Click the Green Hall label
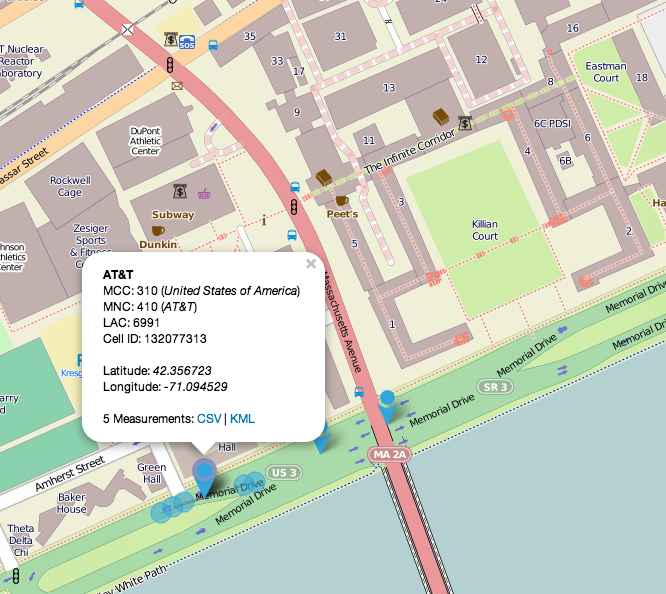Image resolution: width=666 pixels, height=594 pixels. (152, 473)
